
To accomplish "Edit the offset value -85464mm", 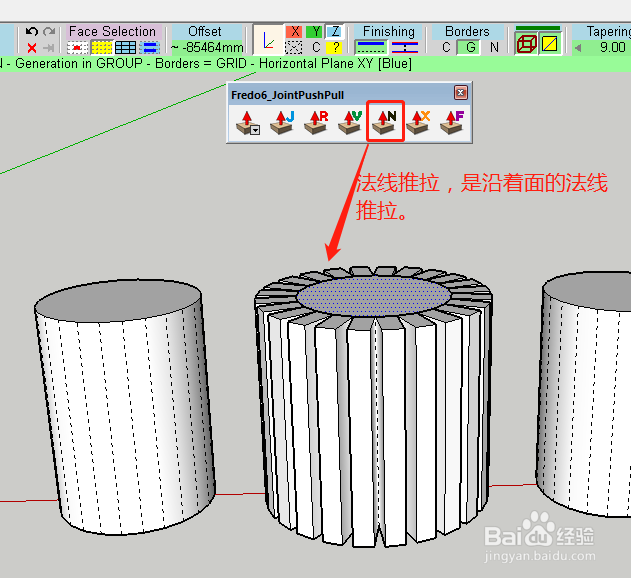I will pos(208,47).
